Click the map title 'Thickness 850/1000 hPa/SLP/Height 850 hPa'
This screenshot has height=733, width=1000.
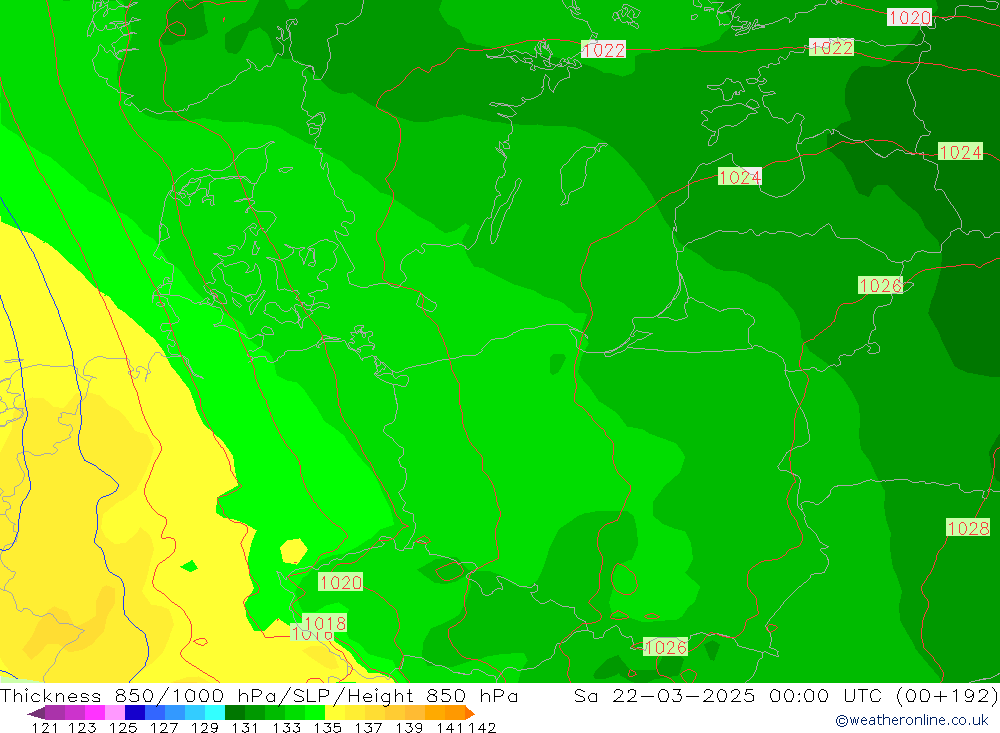[259, 695]
